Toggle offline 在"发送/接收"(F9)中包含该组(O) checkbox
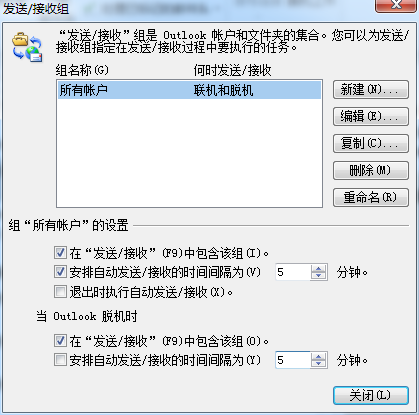 (x=60, y=341)
